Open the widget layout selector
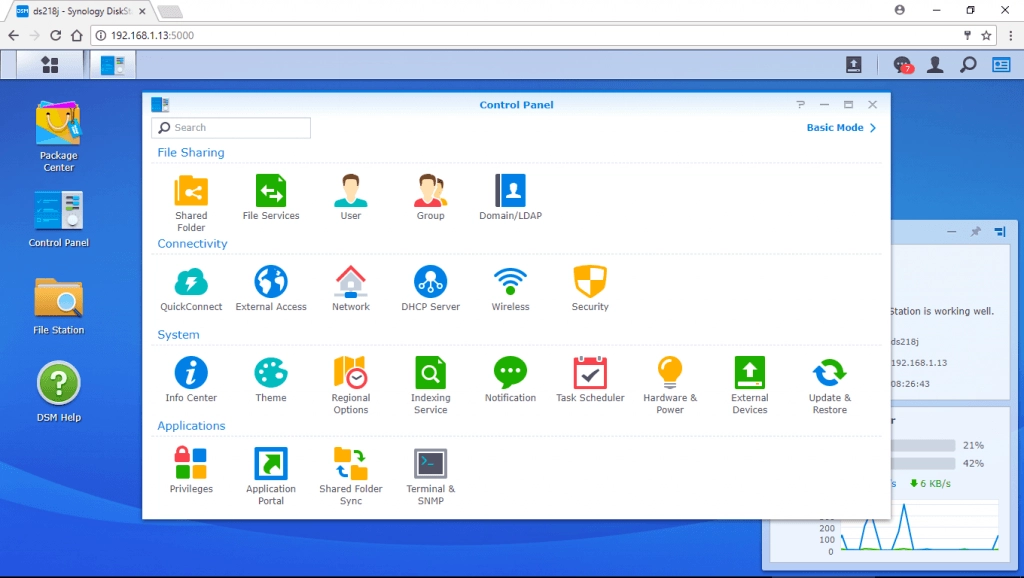 pyautogui.click(x=999, y=230)
